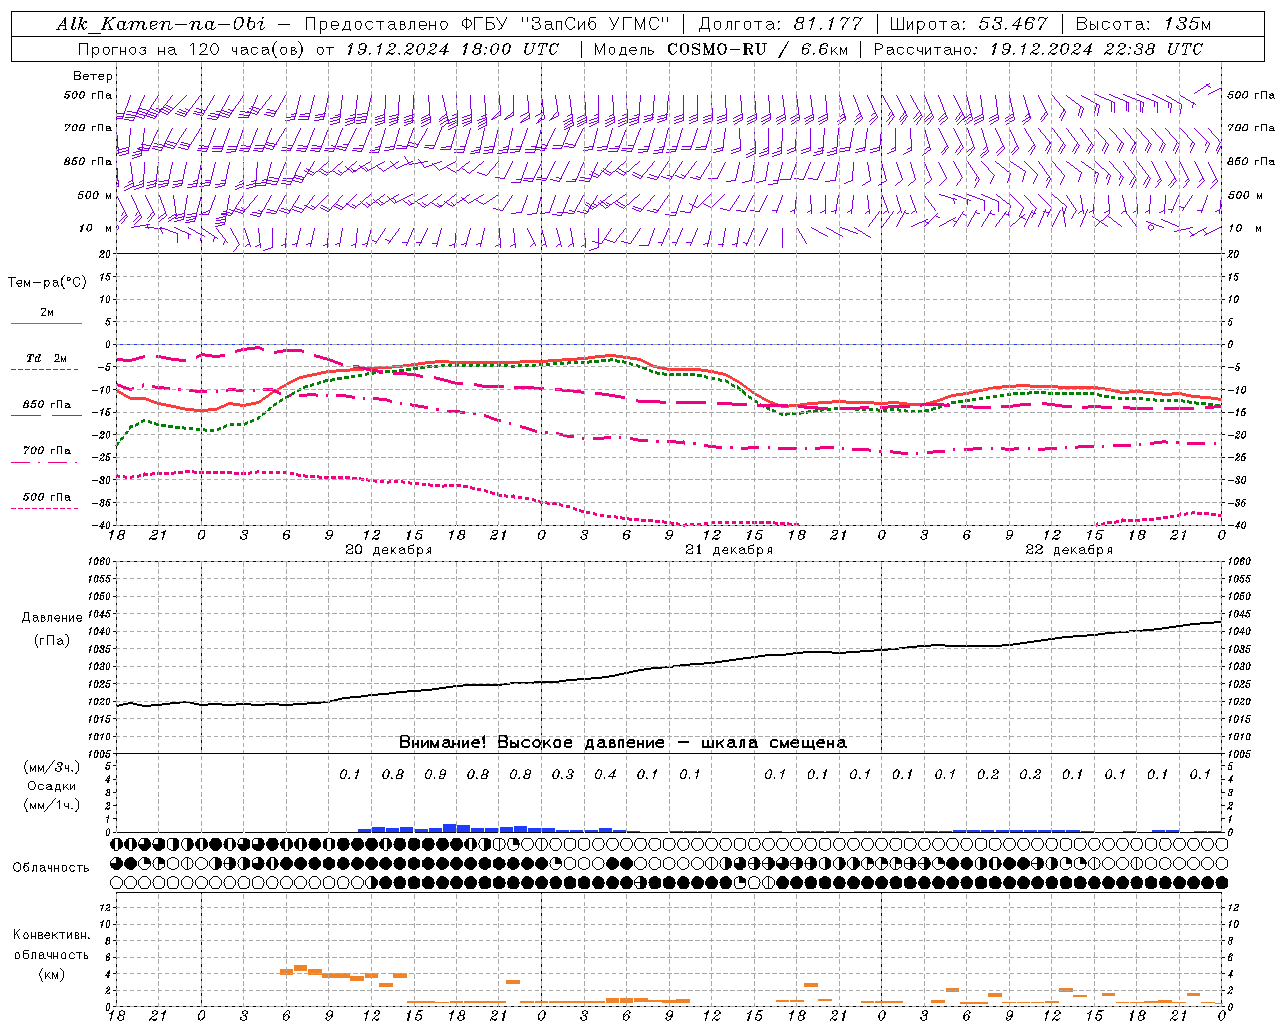Click the Модель COSMO-RU / 6.6км label

719,49
